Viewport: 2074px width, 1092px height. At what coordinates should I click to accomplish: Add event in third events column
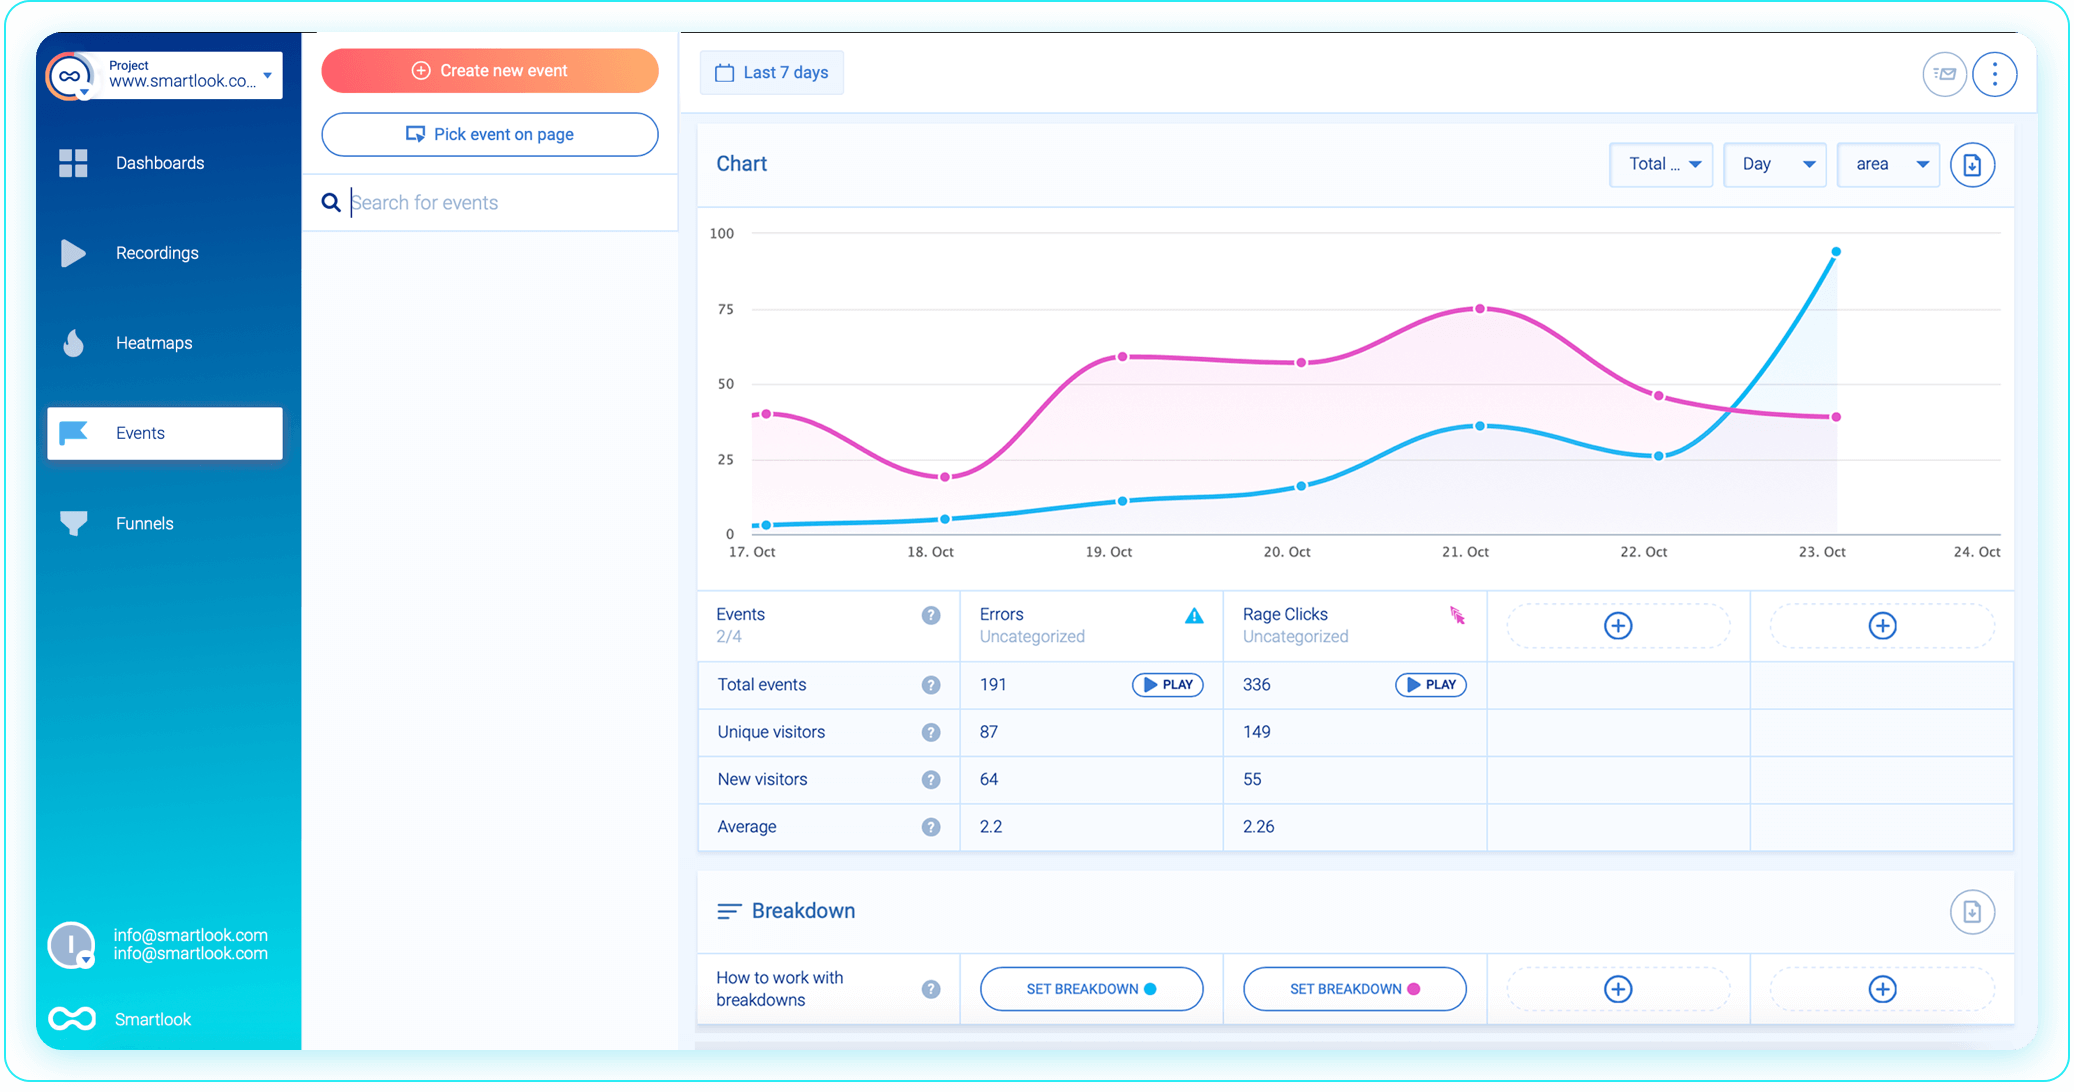click(x=1617, y=626)
